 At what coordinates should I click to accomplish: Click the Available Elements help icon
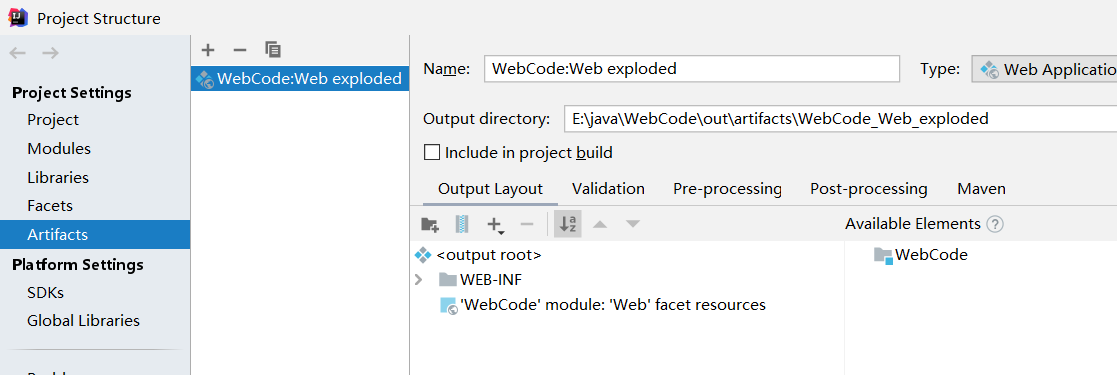click(x=995, y=225)
